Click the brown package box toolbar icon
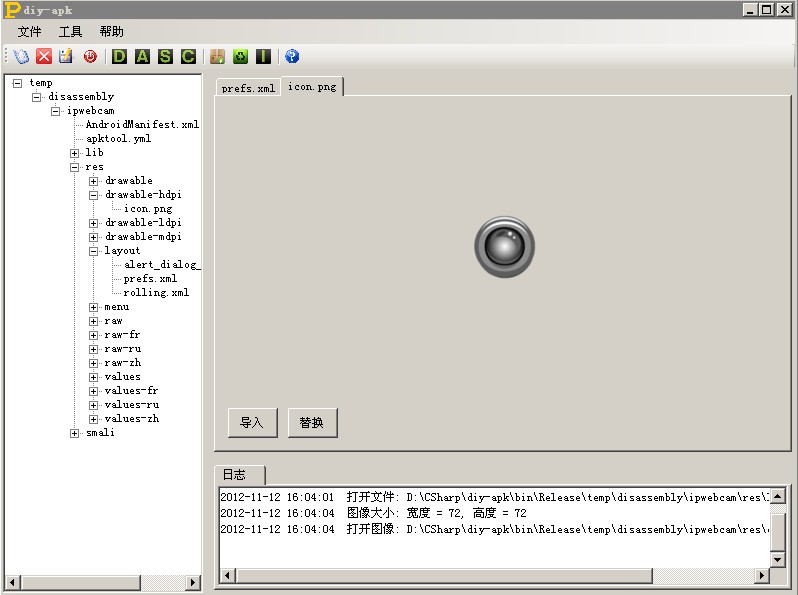This screenshot has height=595, width=798. (217, 57)
